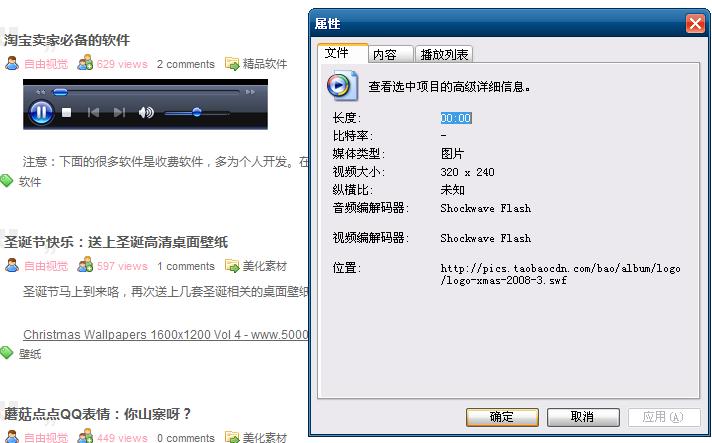This screenshot has height=443, width=712.
Task: Mute the player with the speaker icon
Action: [x=146, y=112]
